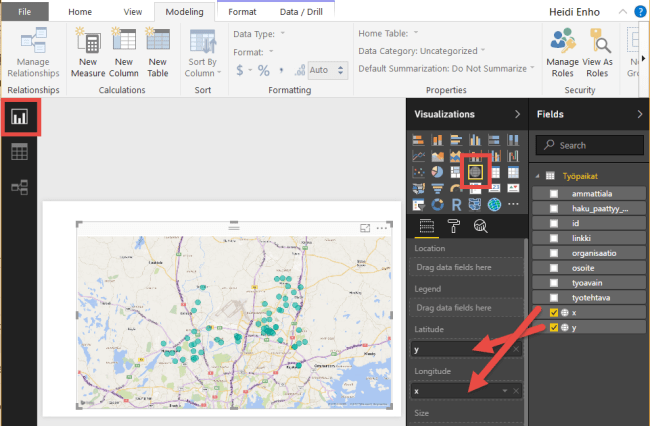Open the Data / Drill tab

point(300,12)
